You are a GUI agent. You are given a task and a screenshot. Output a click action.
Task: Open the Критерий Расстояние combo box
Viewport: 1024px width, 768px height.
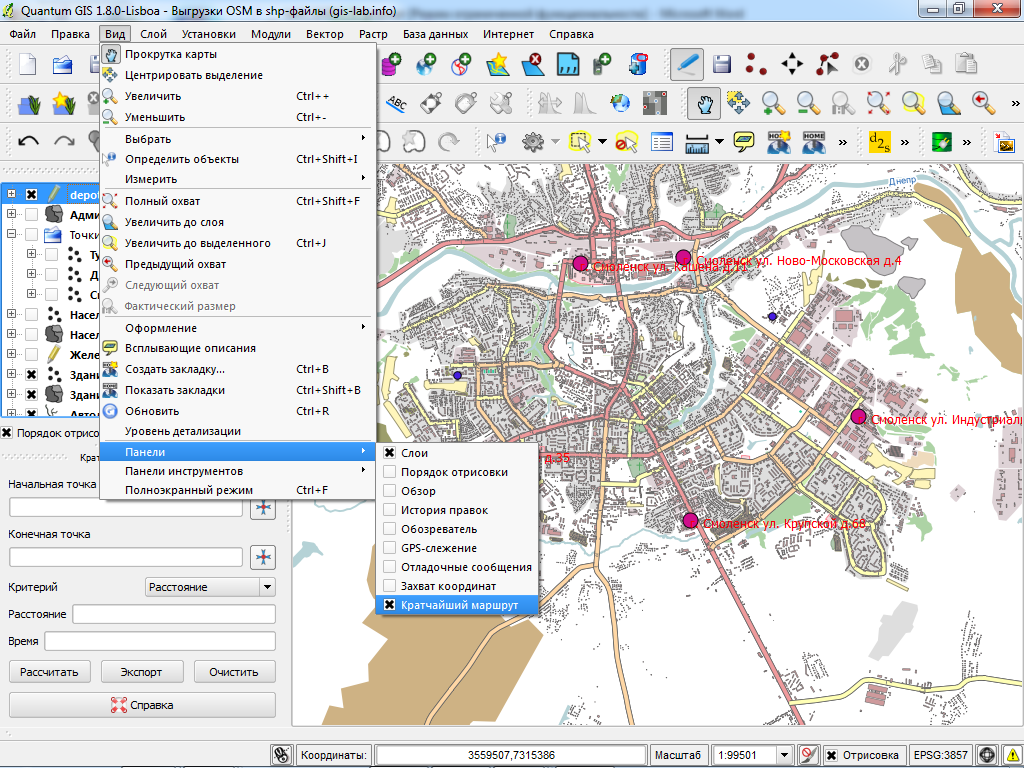(210, 587)
